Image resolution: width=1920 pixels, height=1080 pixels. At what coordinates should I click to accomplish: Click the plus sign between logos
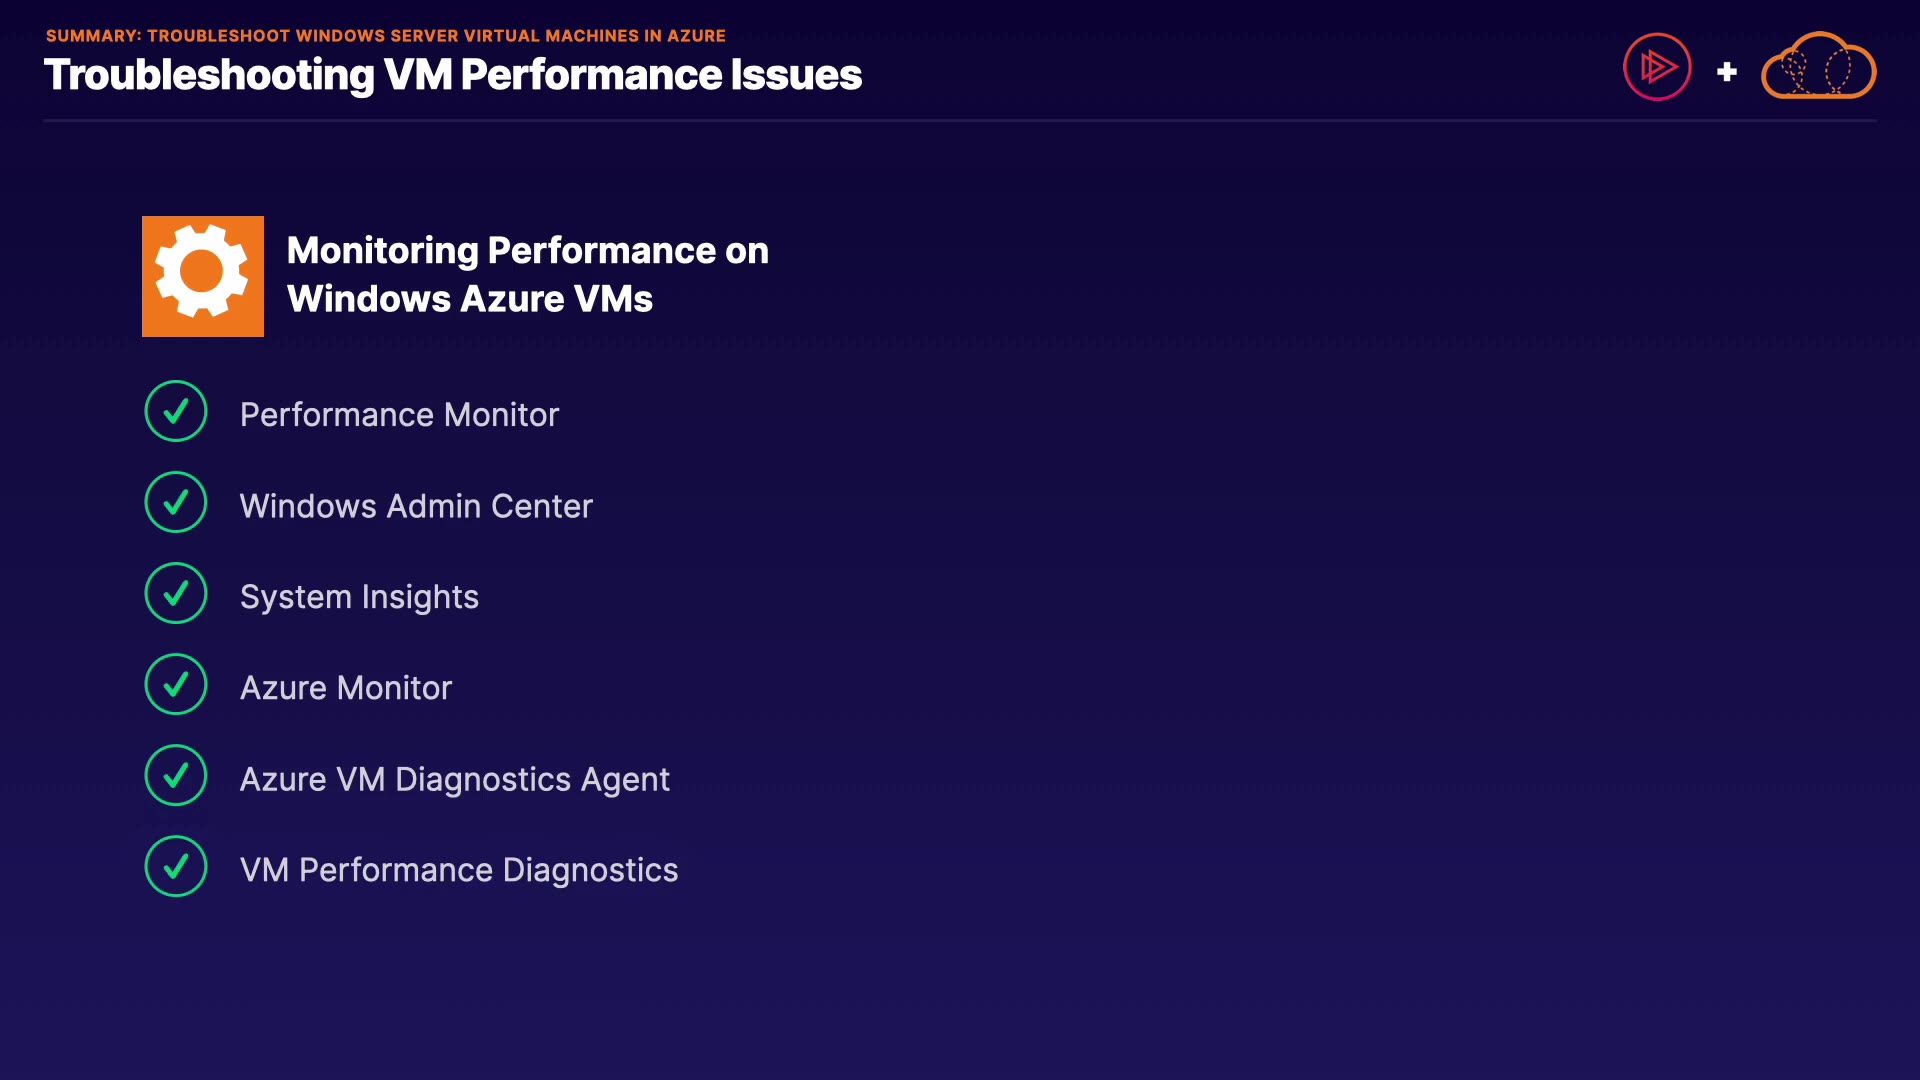click(1726, 72)
